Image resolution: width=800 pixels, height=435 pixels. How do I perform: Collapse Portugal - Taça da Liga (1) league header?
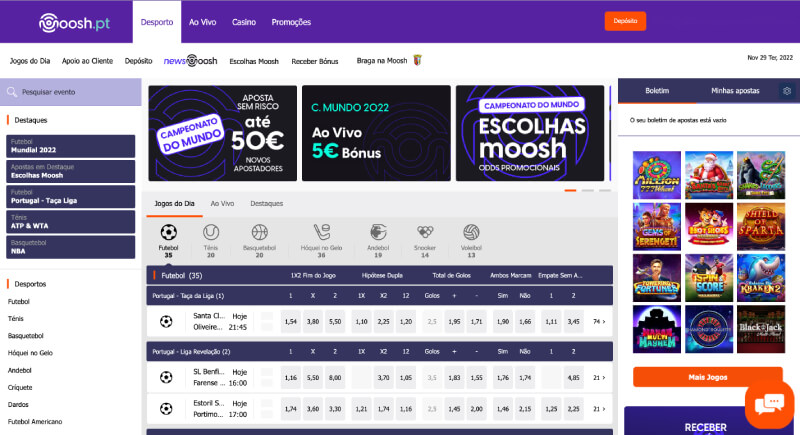click(380, 296)
